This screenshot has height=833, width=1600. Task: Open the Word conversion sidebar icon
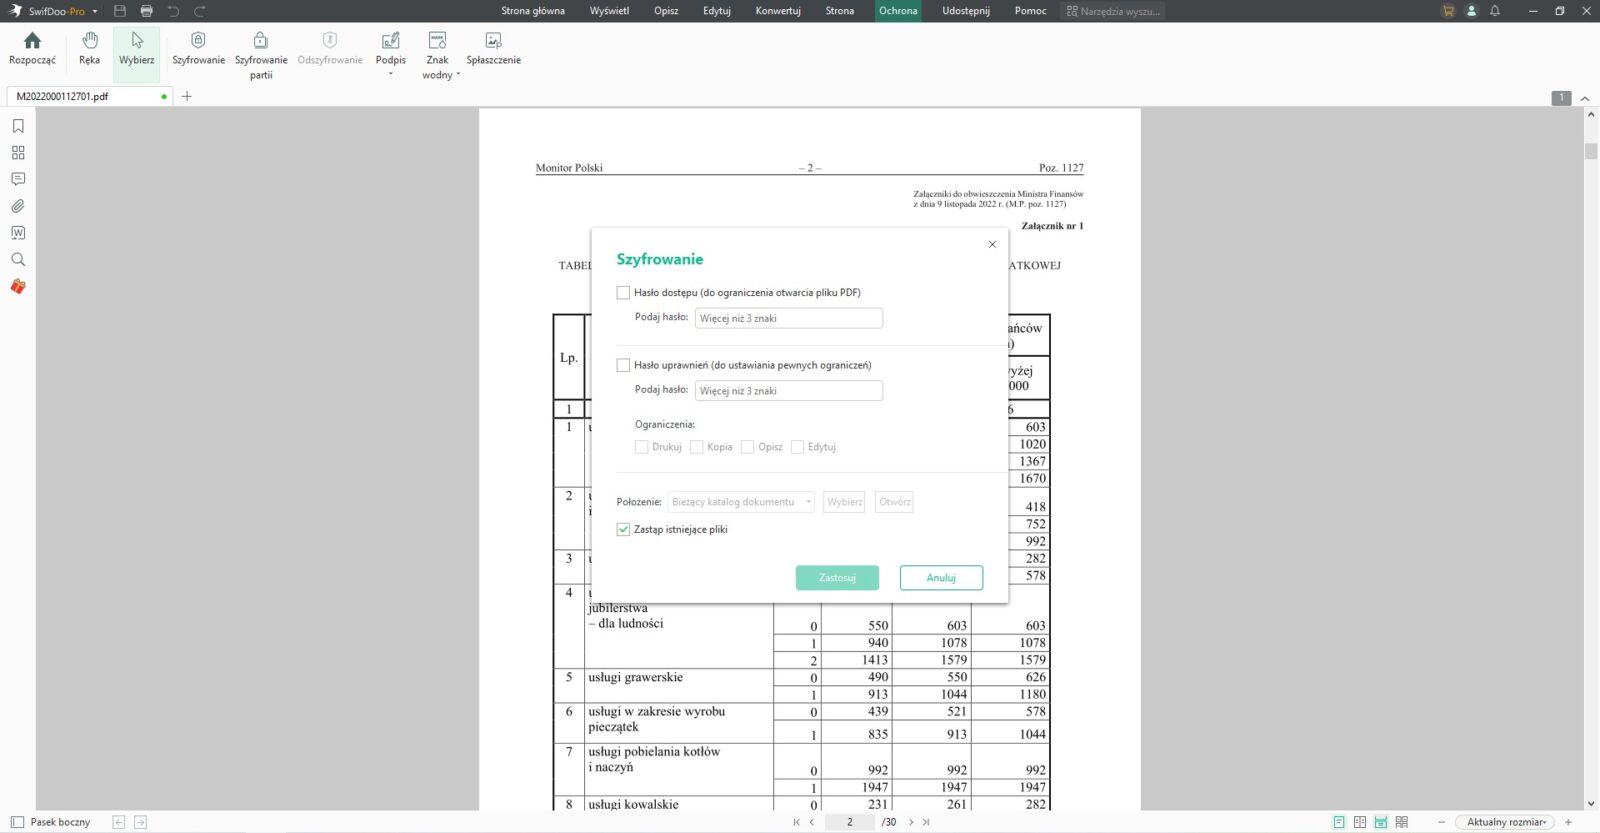click(18, 233)
